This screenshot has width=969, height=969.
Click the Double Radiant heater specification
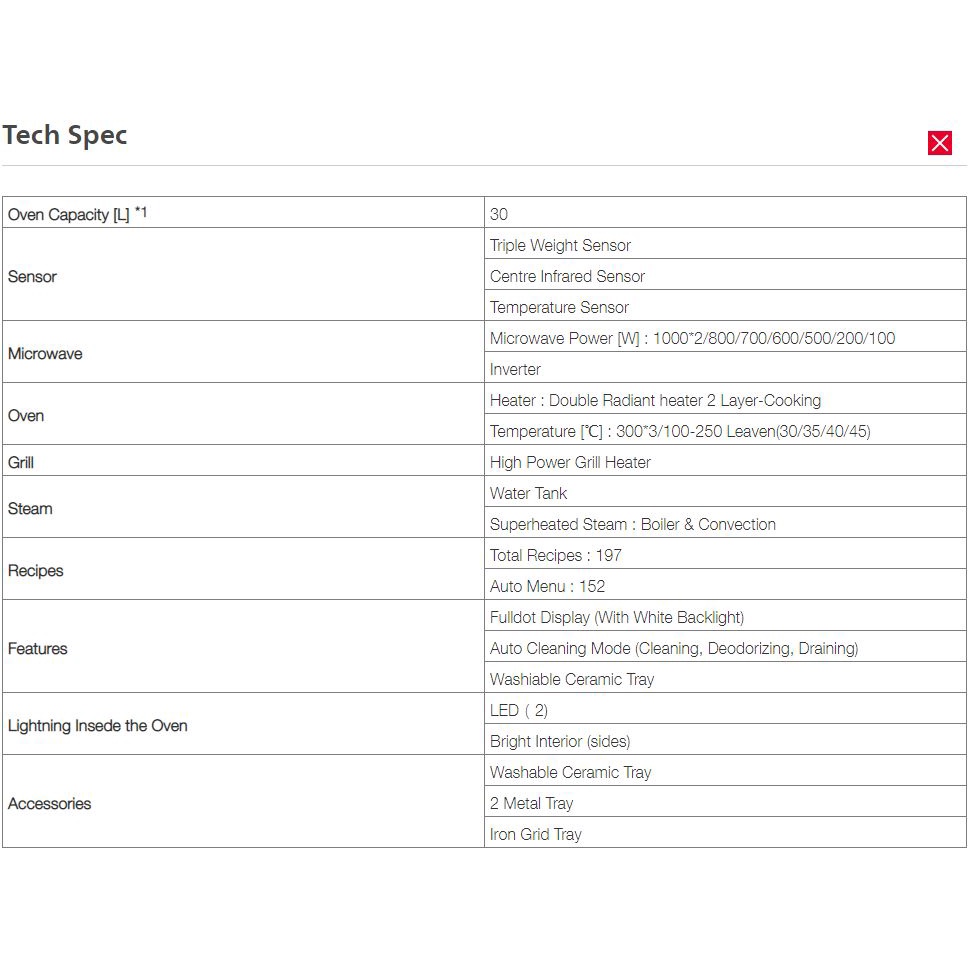click(x=655, y=400)
